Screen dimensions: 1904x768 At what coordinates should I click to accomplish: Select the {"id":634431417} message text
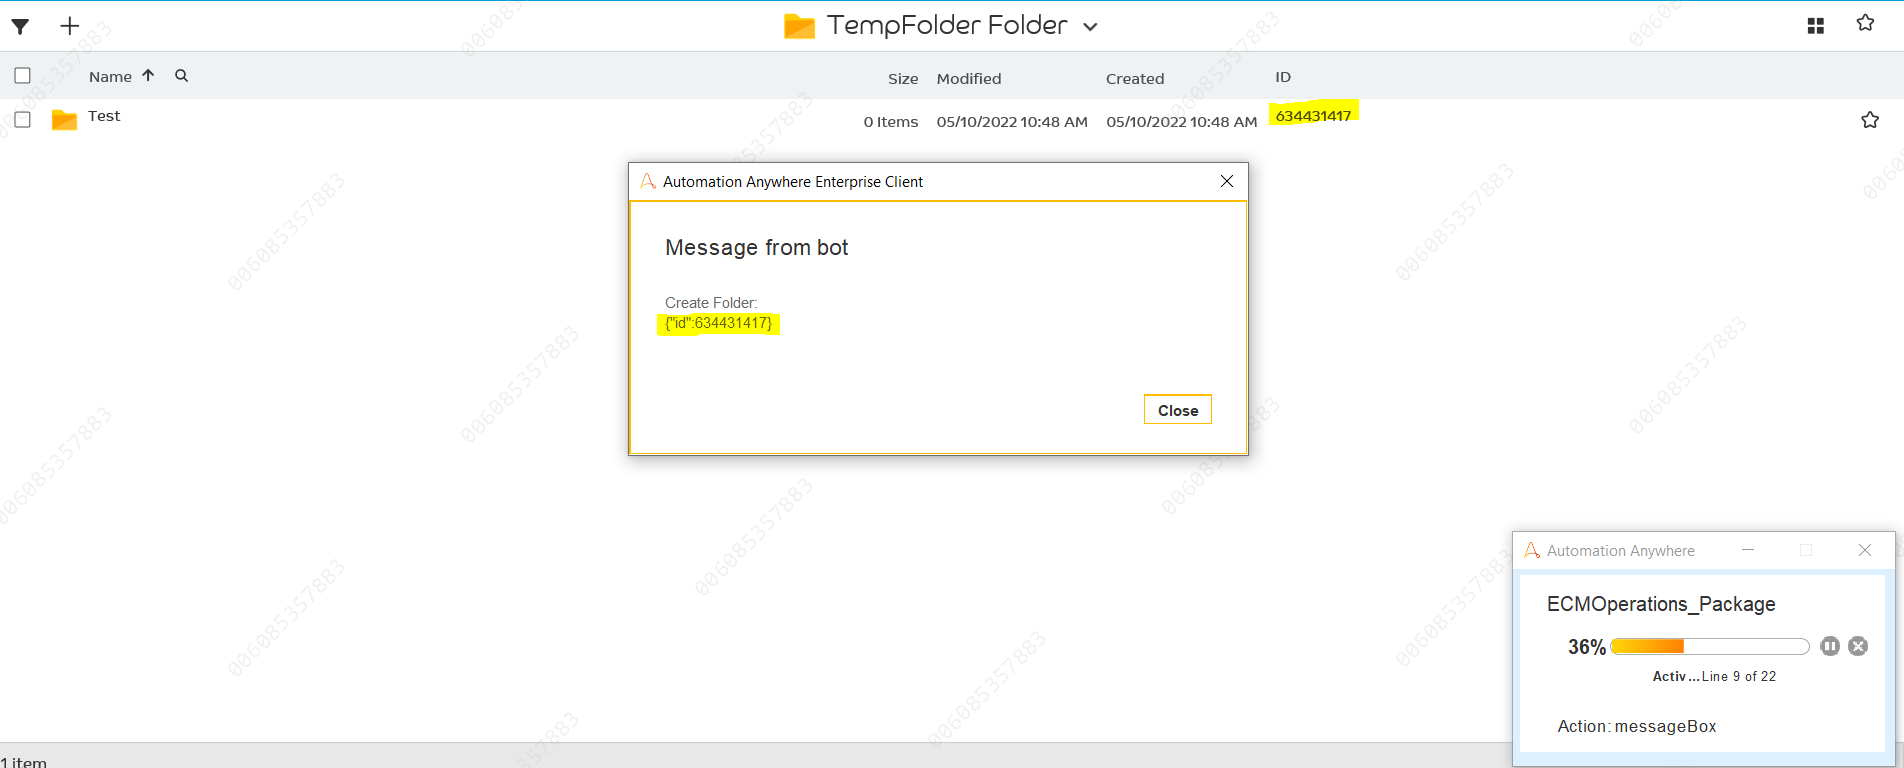tap(719, 323)
